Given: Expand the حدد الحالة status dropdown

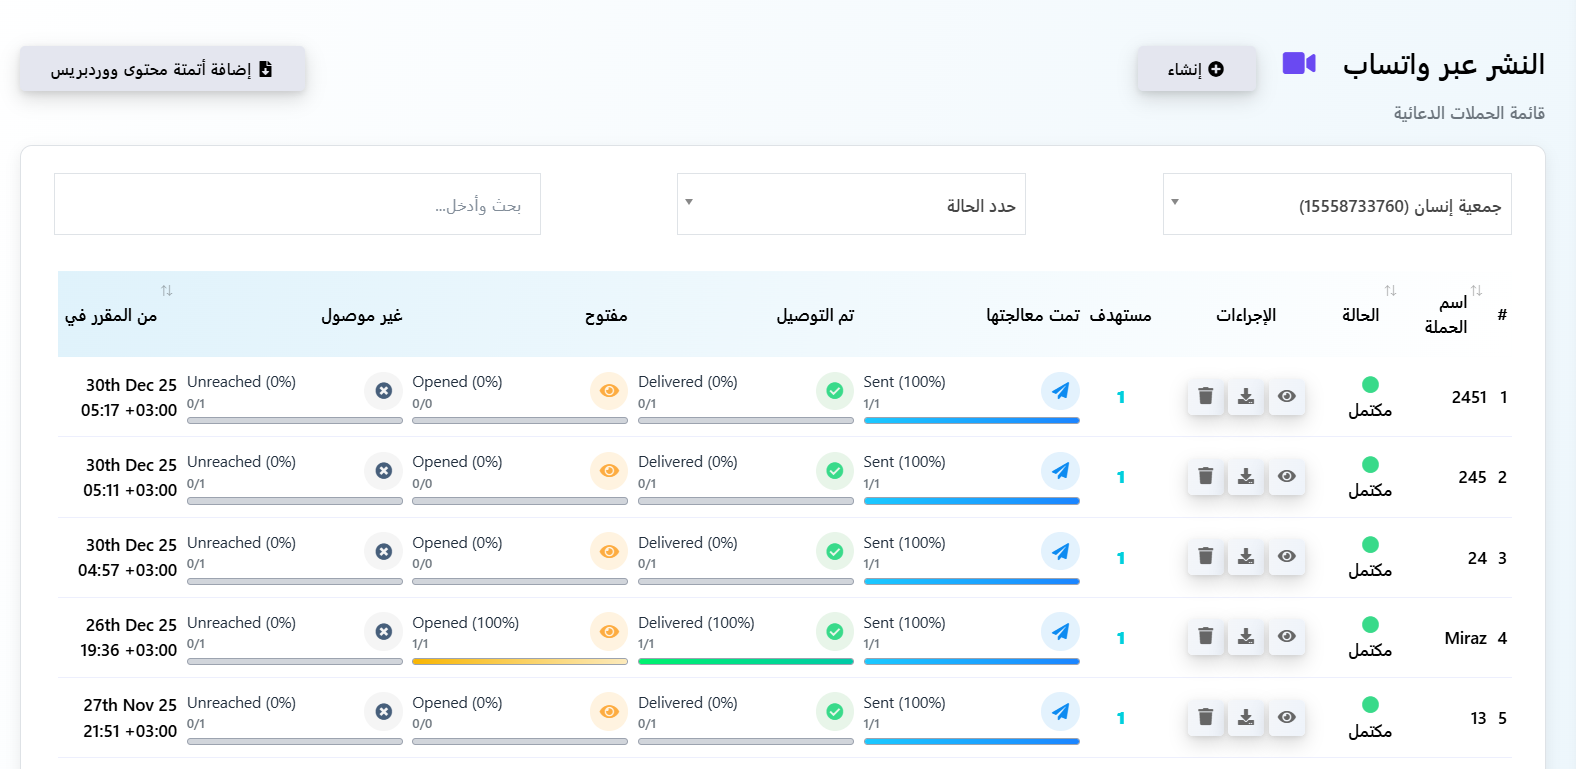Looking at the screenshot, I should [851, 205].
